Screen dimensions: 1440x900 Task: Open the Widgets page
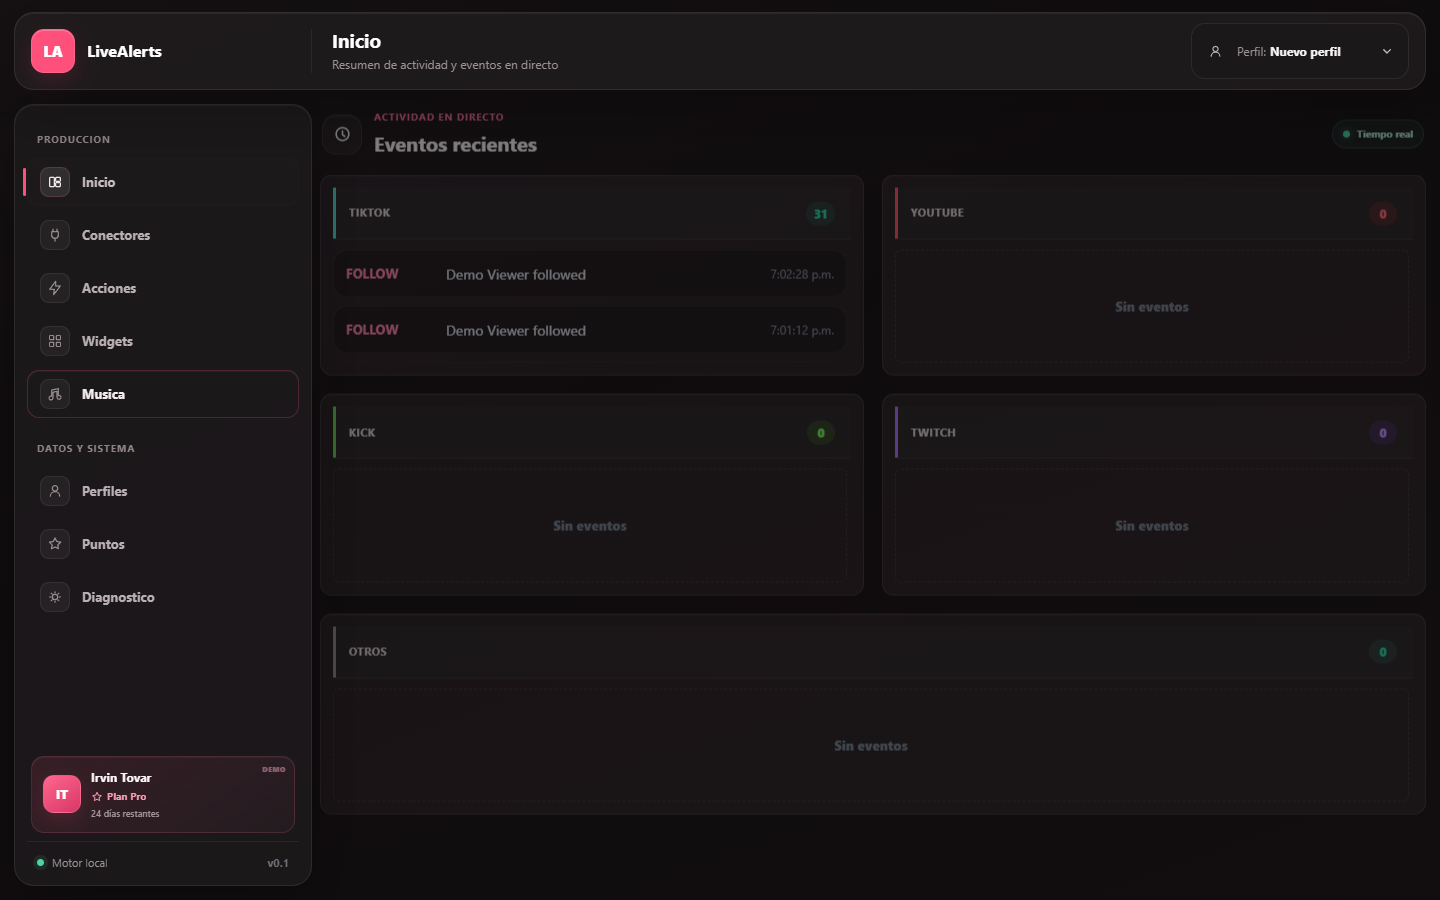[163, 341]
